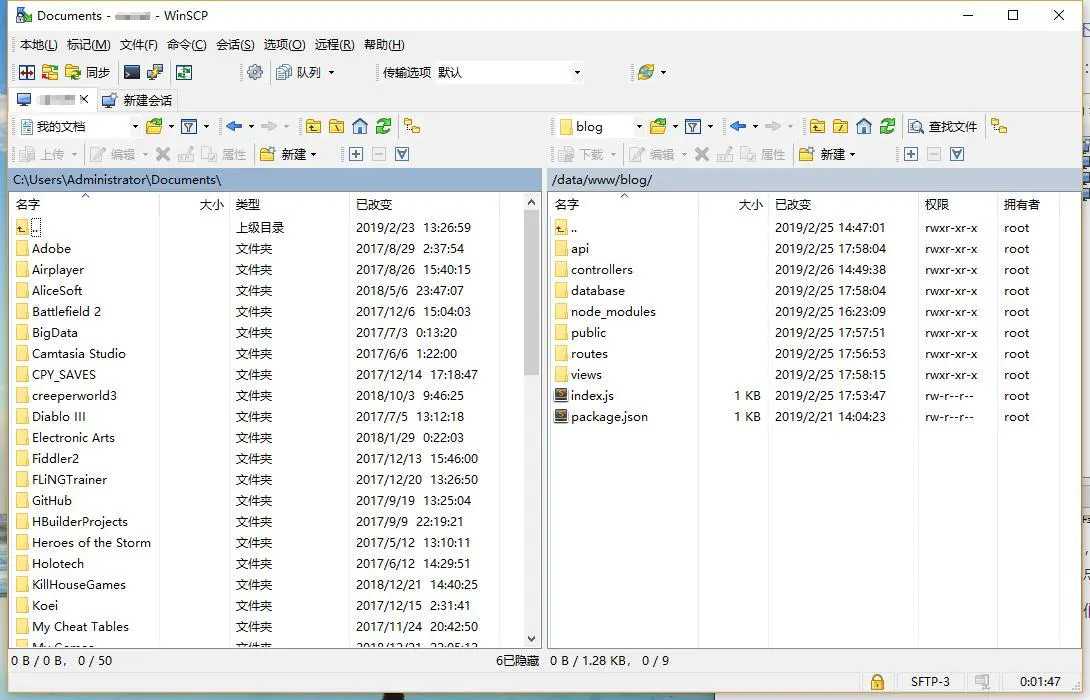Click local panel 新建 button
The width and height of the screenshot is (1090, 700).
(287, 154)
